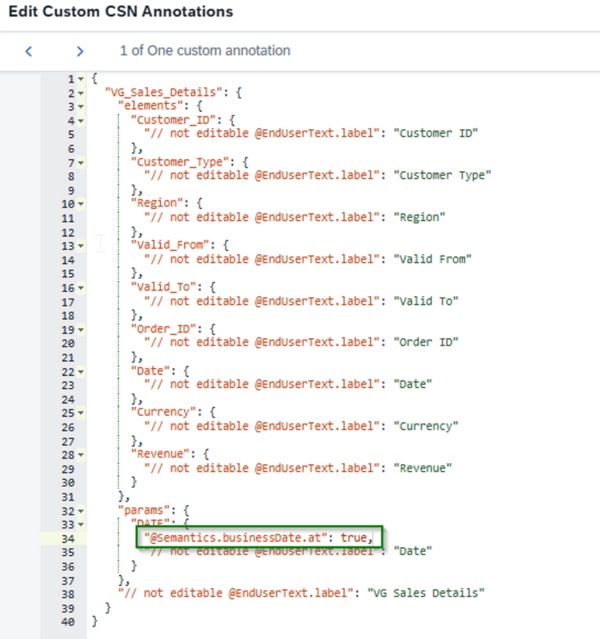Go to next annotation with right chevron
Image resolution: width=600 pixels, height=639 pixels.
(79, 50)
